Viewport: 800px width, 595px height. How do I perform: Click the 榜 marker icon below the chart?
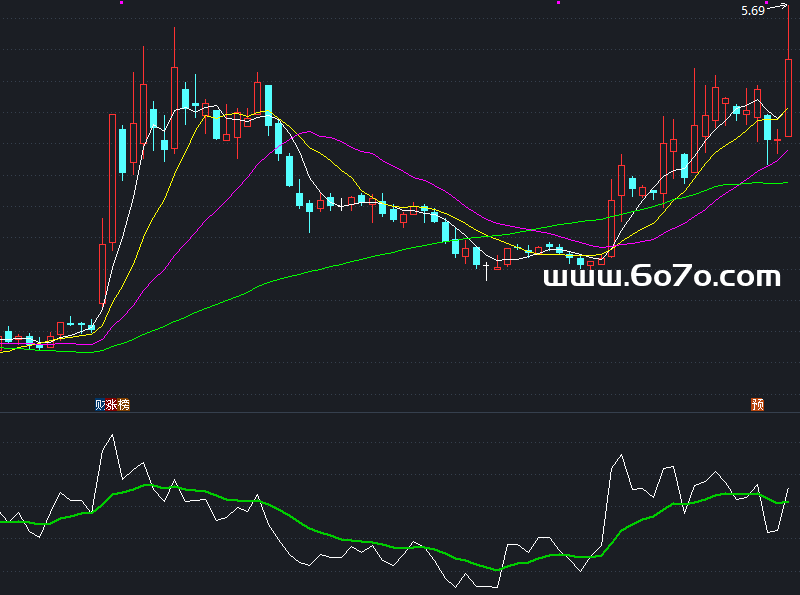(x=124, y=405)
